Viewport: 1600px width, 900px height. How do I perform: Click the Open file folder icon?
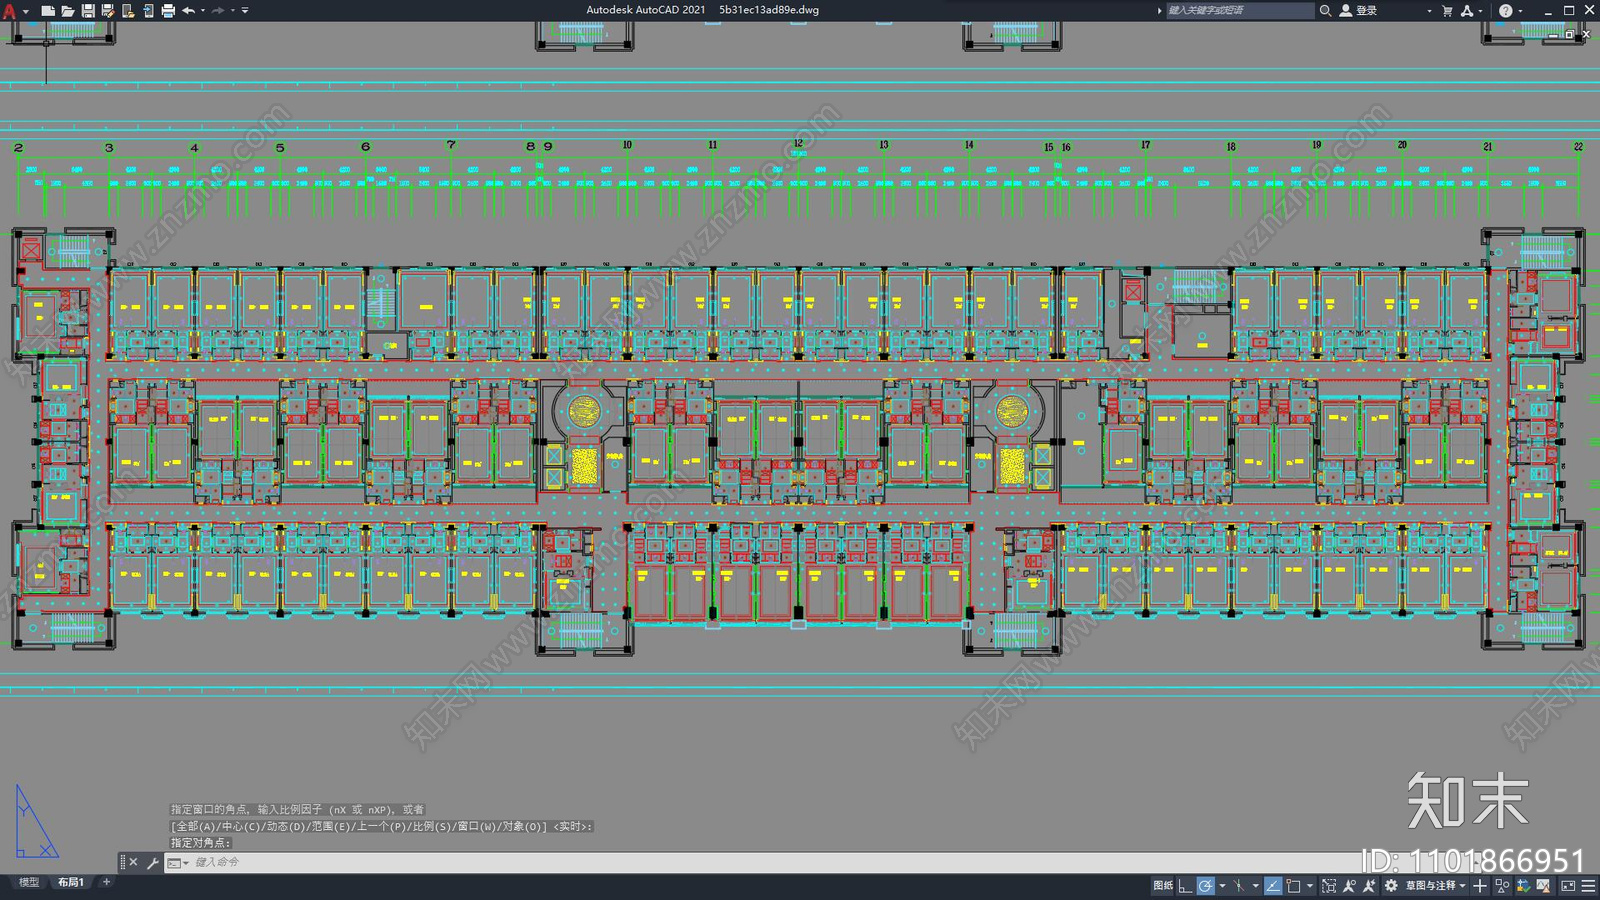[x=67, y=11]
